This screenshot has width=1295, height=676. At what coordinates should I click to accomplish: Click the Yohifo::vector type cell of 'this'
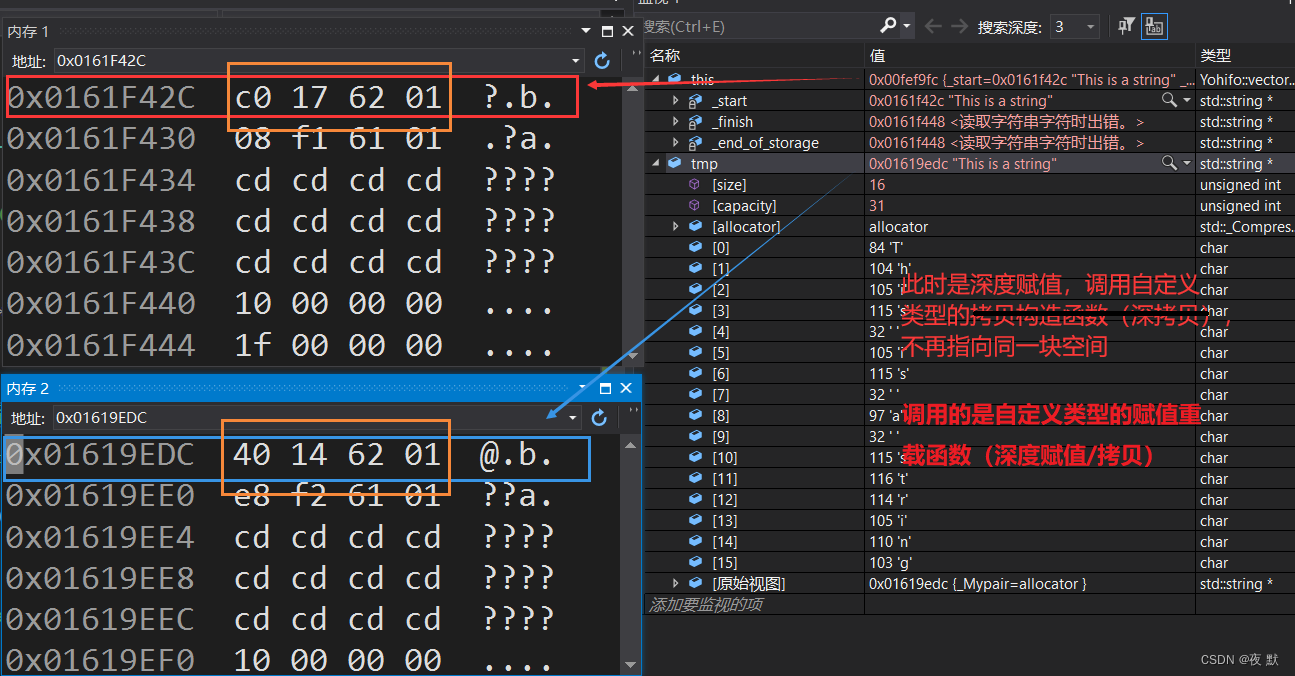(1247, 80)
